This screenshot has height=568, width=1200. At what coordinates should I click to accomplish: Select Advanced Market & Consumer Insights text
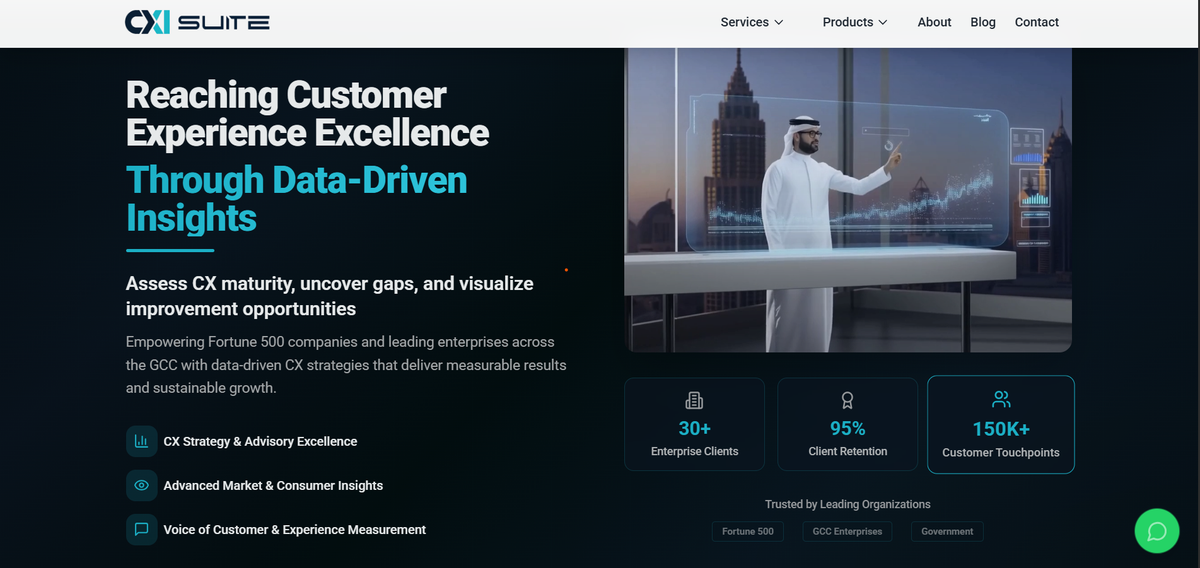click(273, 485)
